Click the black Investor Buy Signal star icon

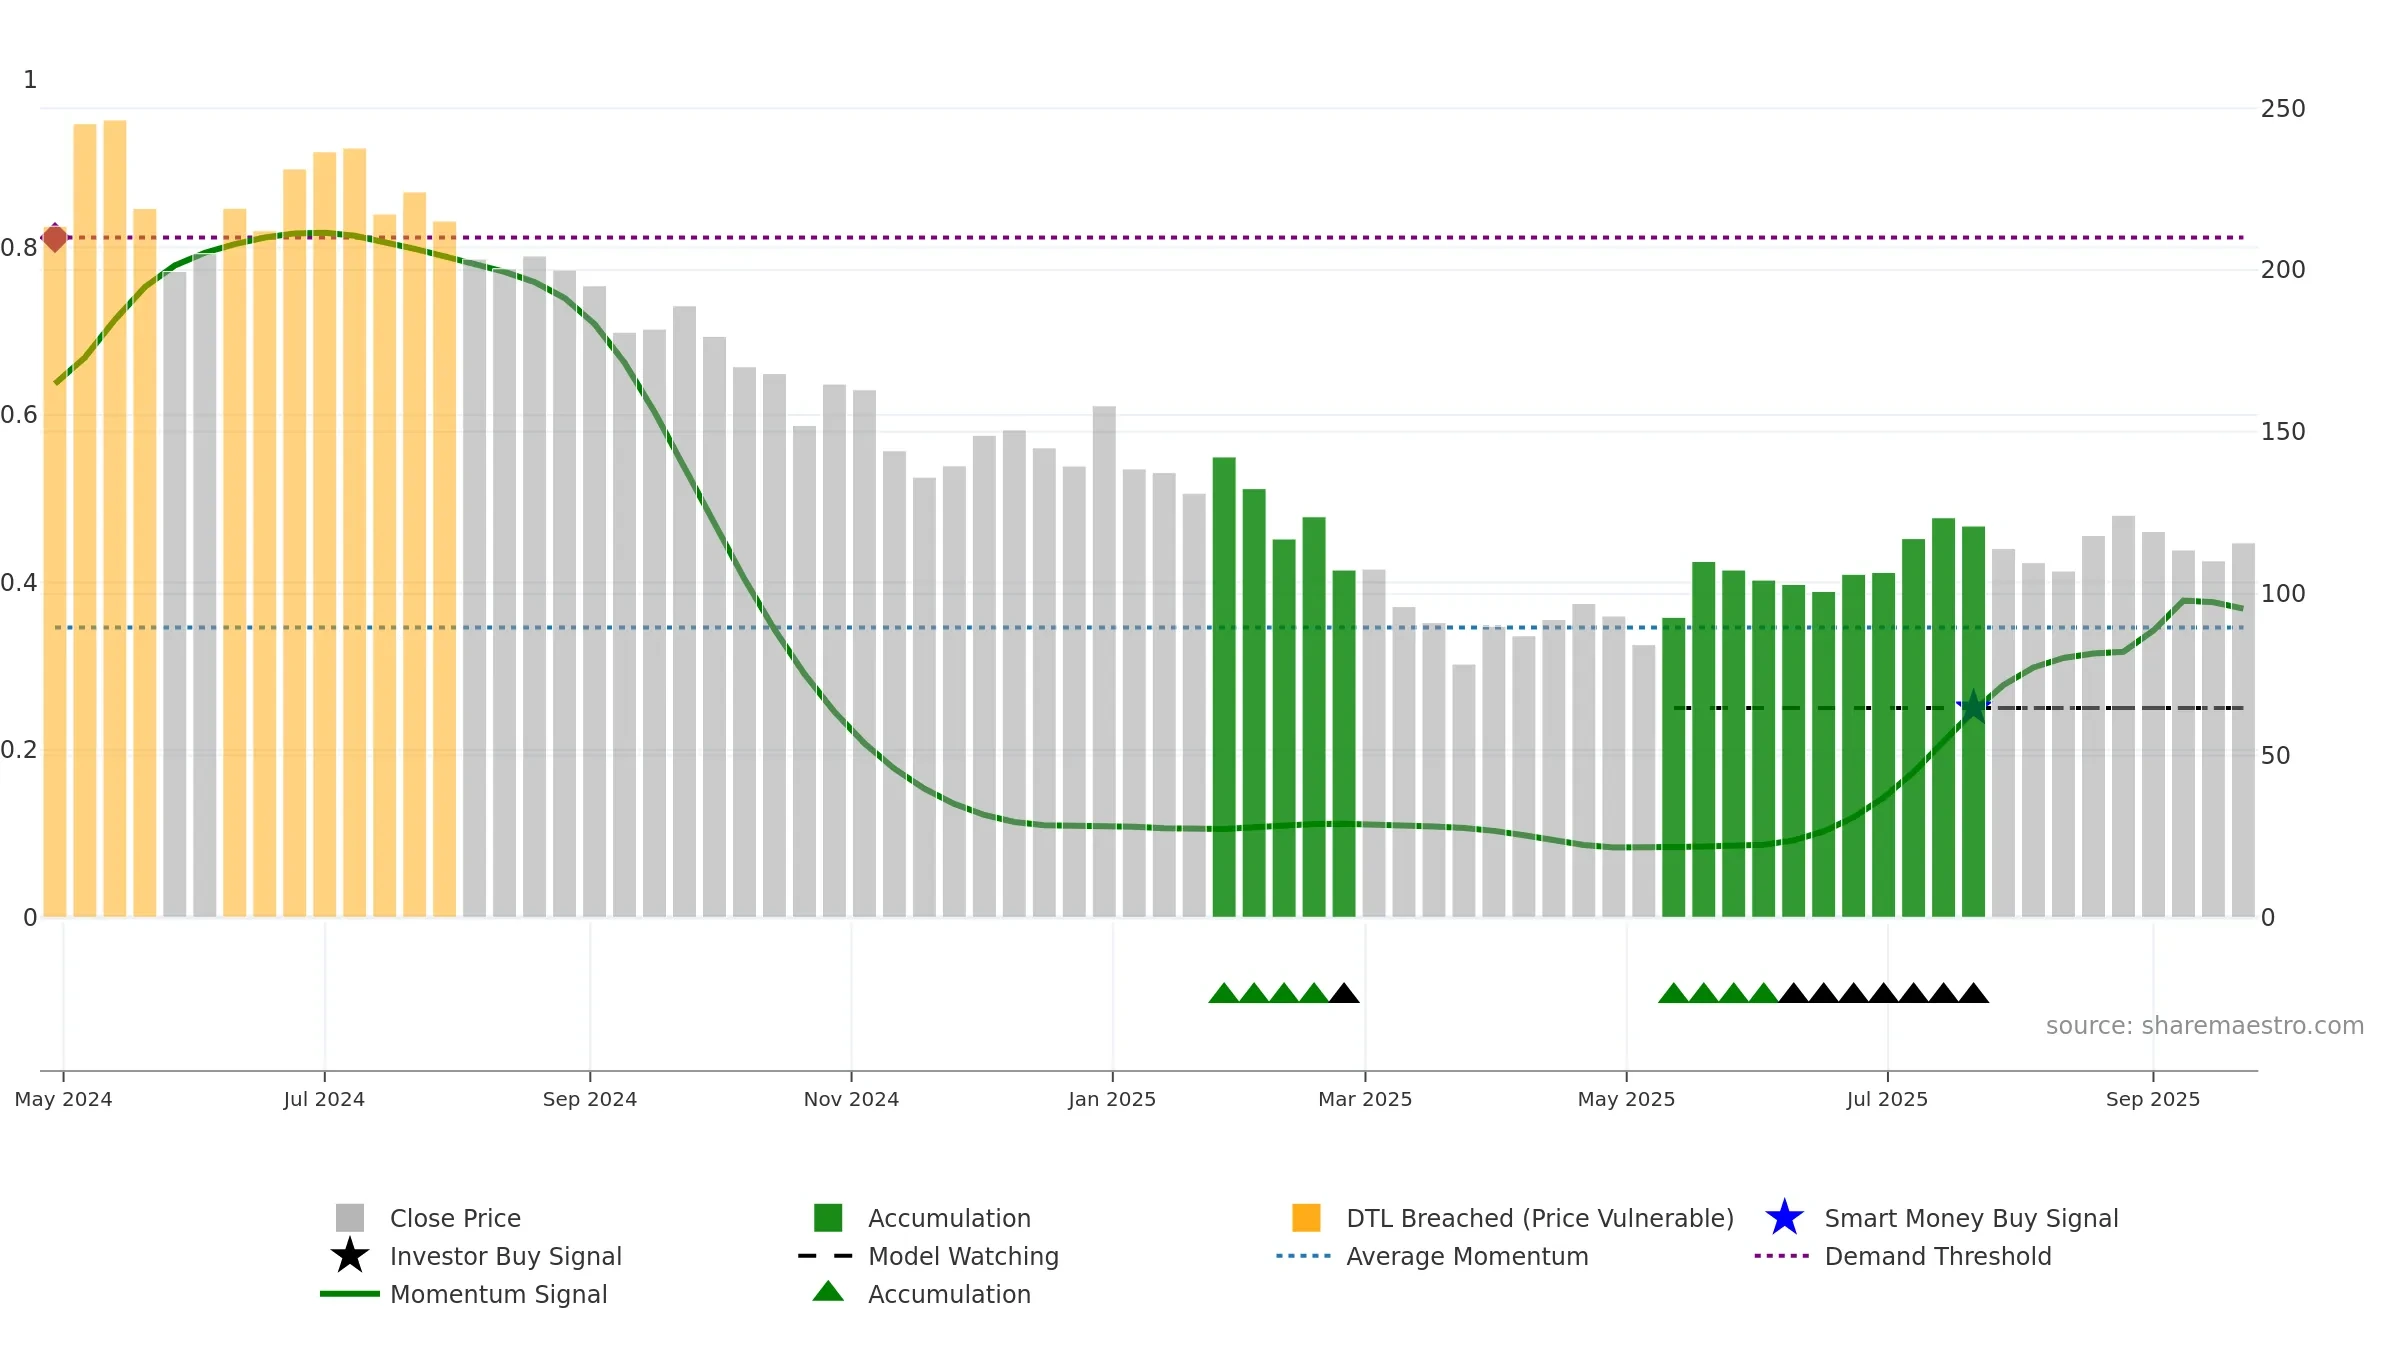[350, 1256]
